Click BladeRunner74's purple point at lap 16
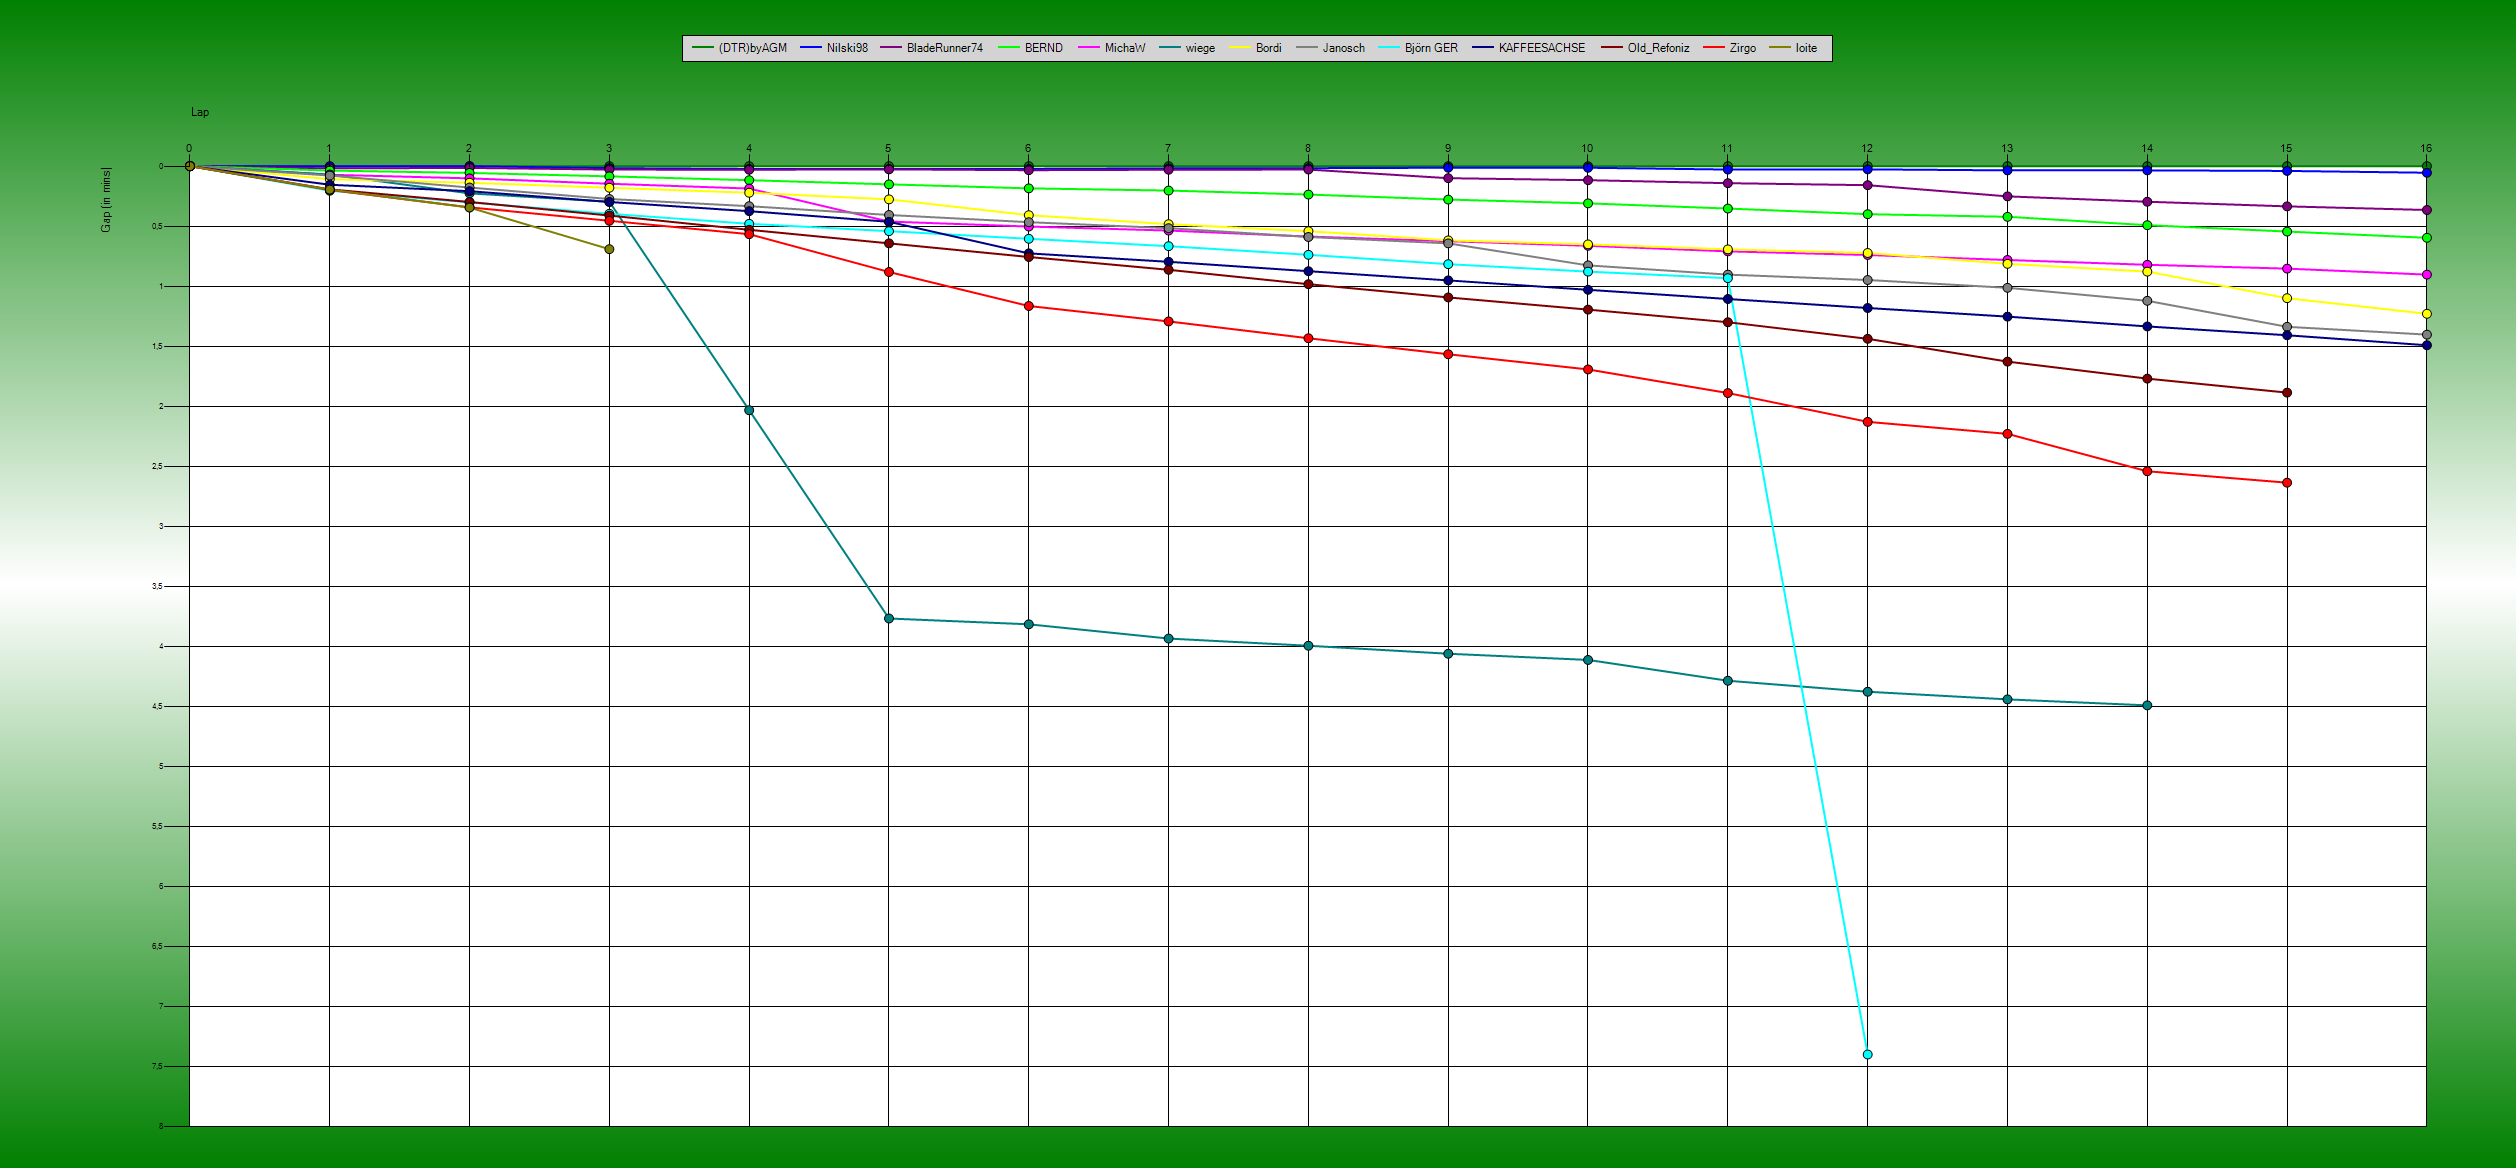 tap(2427, 210)
